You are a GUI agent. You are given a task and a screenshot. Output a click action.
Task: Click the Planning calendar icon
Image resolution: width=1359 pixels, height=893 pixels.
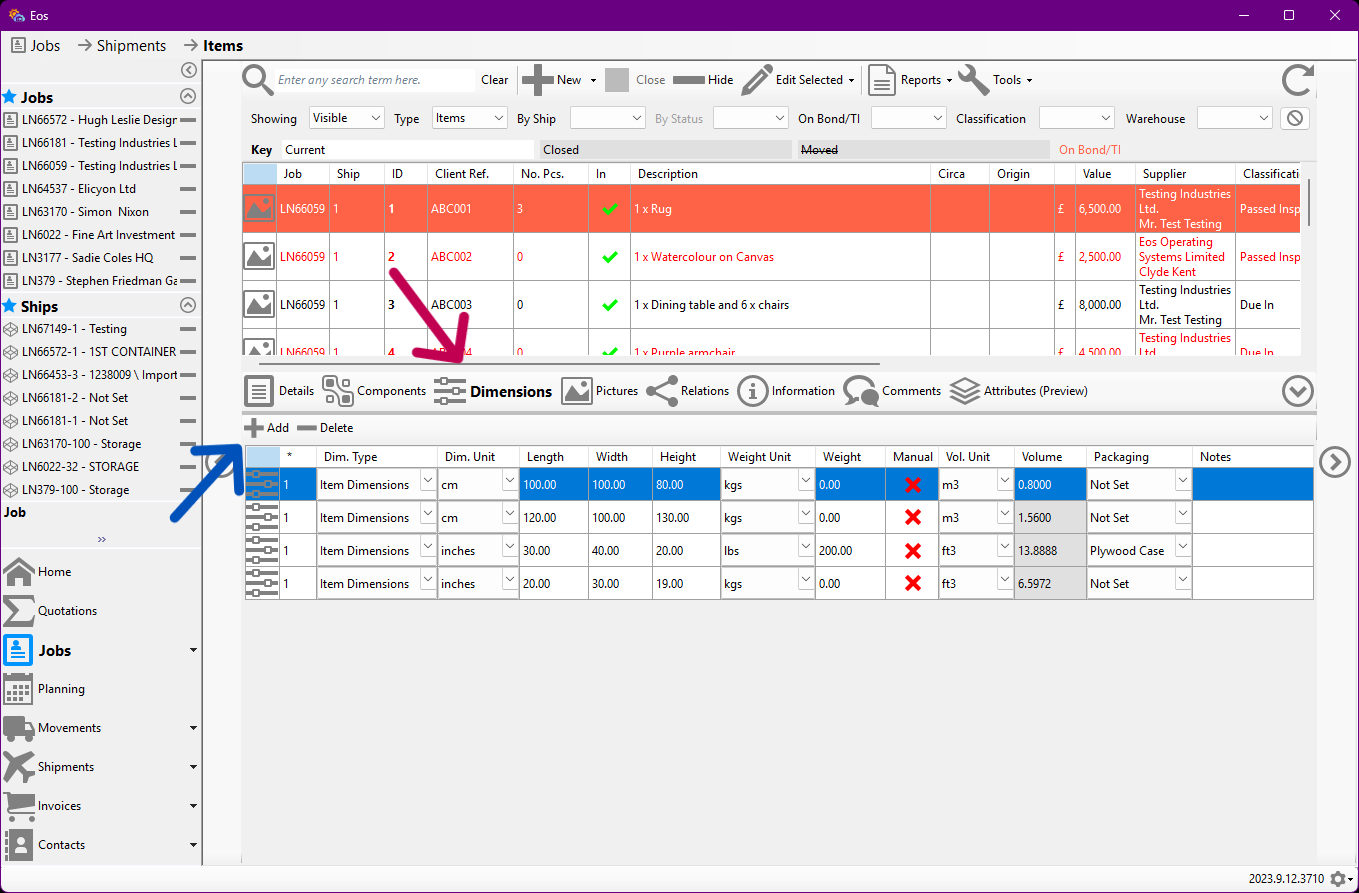click(x=18, y=689)
